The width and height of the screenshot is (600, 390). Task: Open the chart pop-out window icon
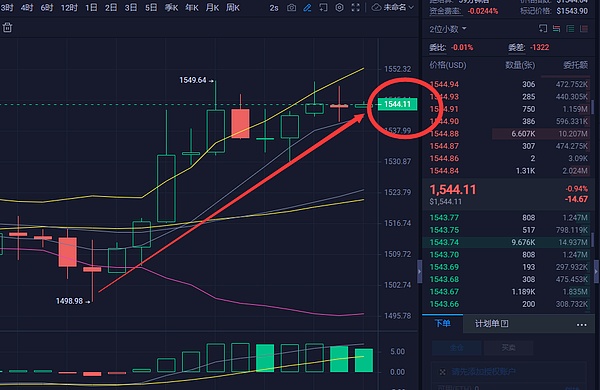click(x=323, y=8)
